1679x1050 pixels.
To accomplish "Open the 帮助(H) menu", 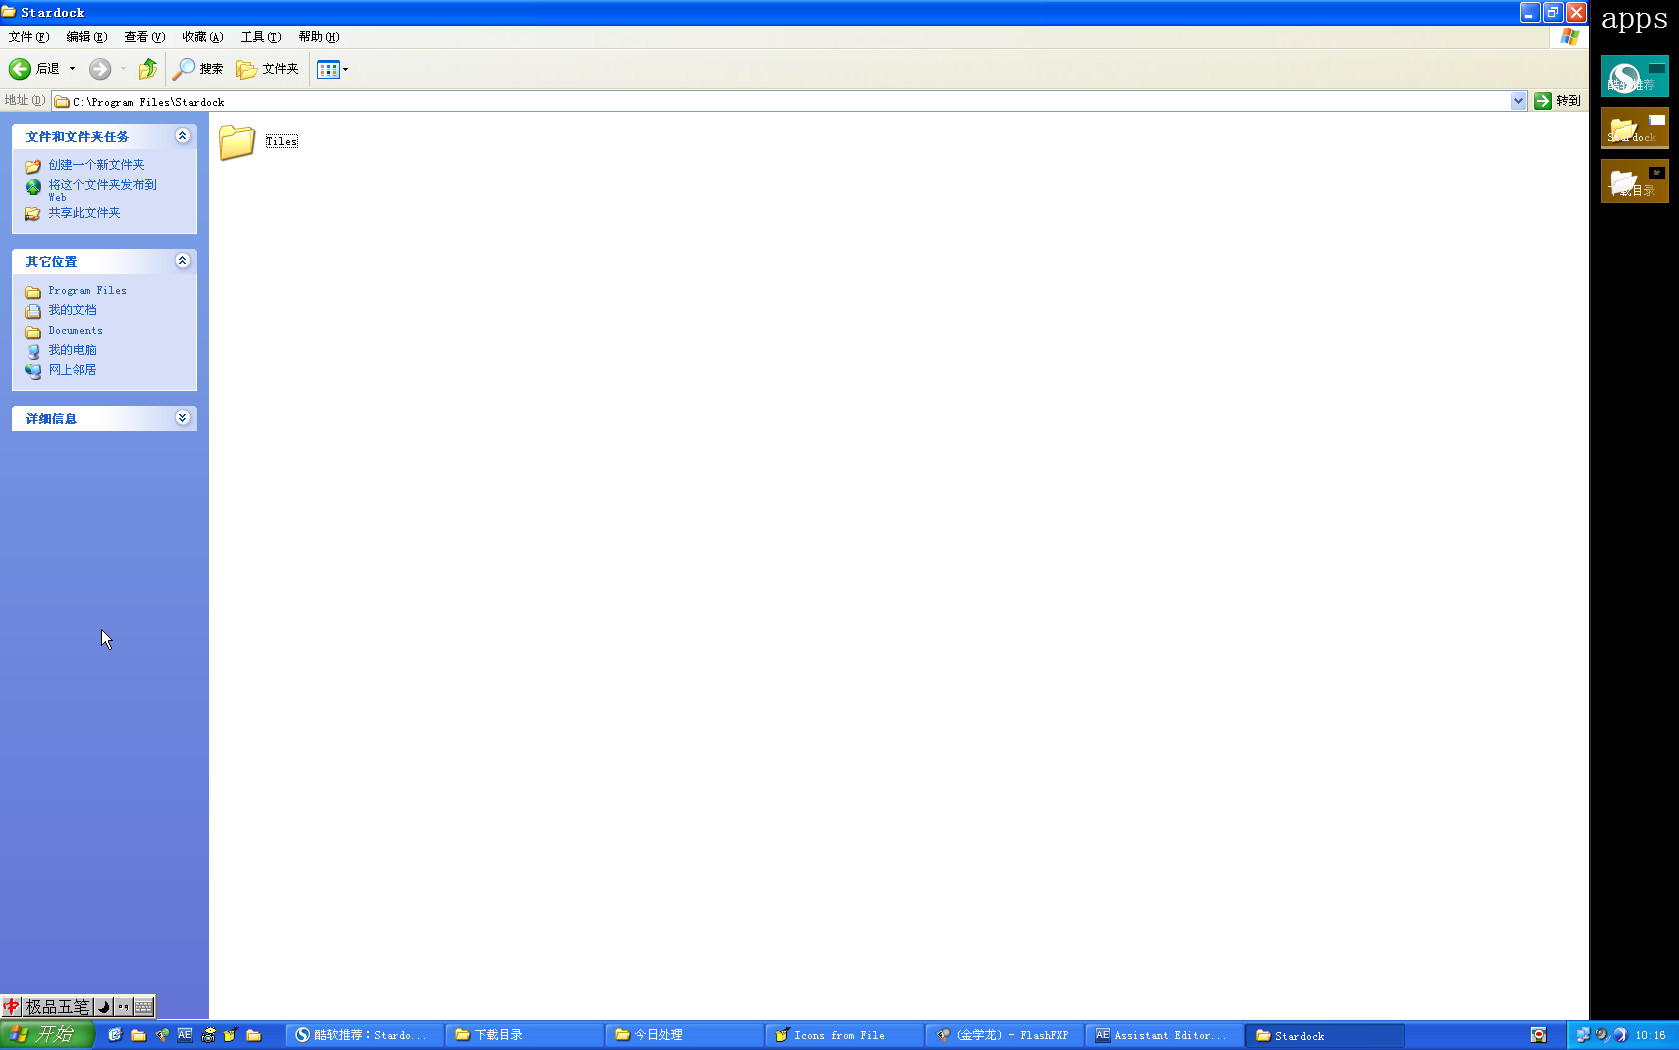I will tap(319, 37).
